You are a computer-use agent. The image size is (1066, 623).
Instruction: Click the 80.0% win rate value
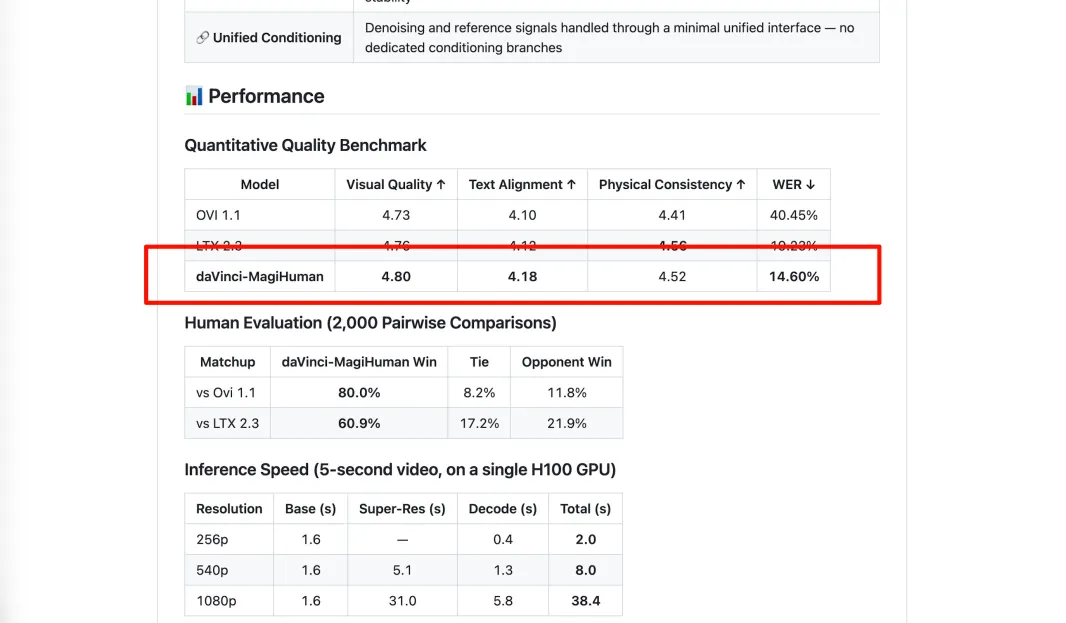click(359, 392)
